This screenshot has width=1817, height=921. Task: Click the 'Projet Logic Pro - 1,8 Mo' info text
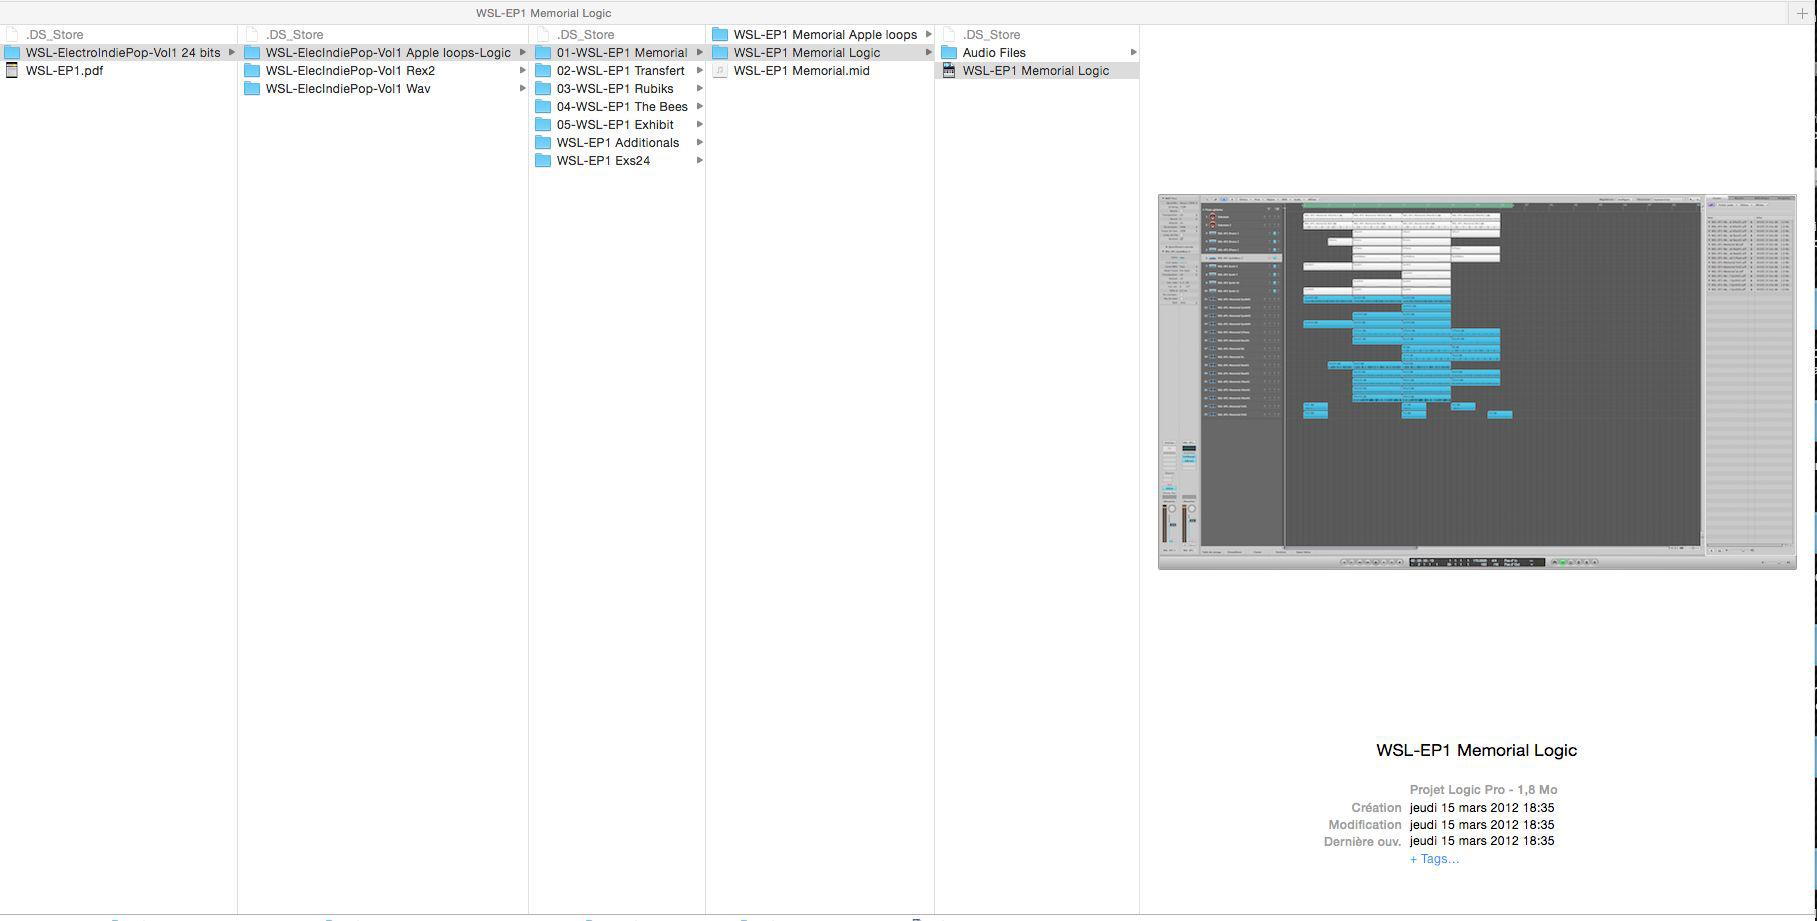1484,789
